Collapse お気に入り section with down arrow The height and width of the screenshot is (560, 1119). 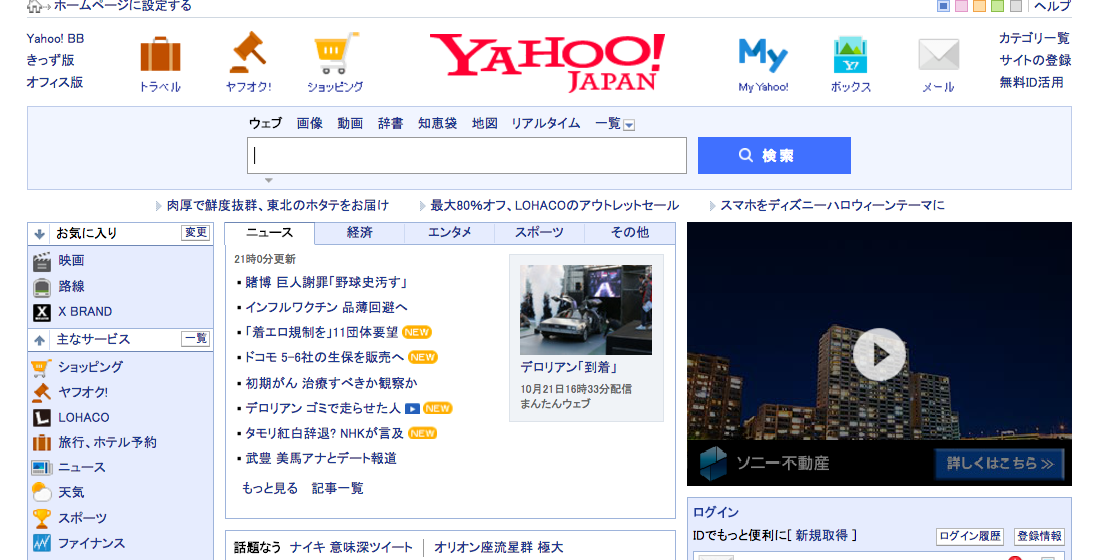click(x=39, y=234)
